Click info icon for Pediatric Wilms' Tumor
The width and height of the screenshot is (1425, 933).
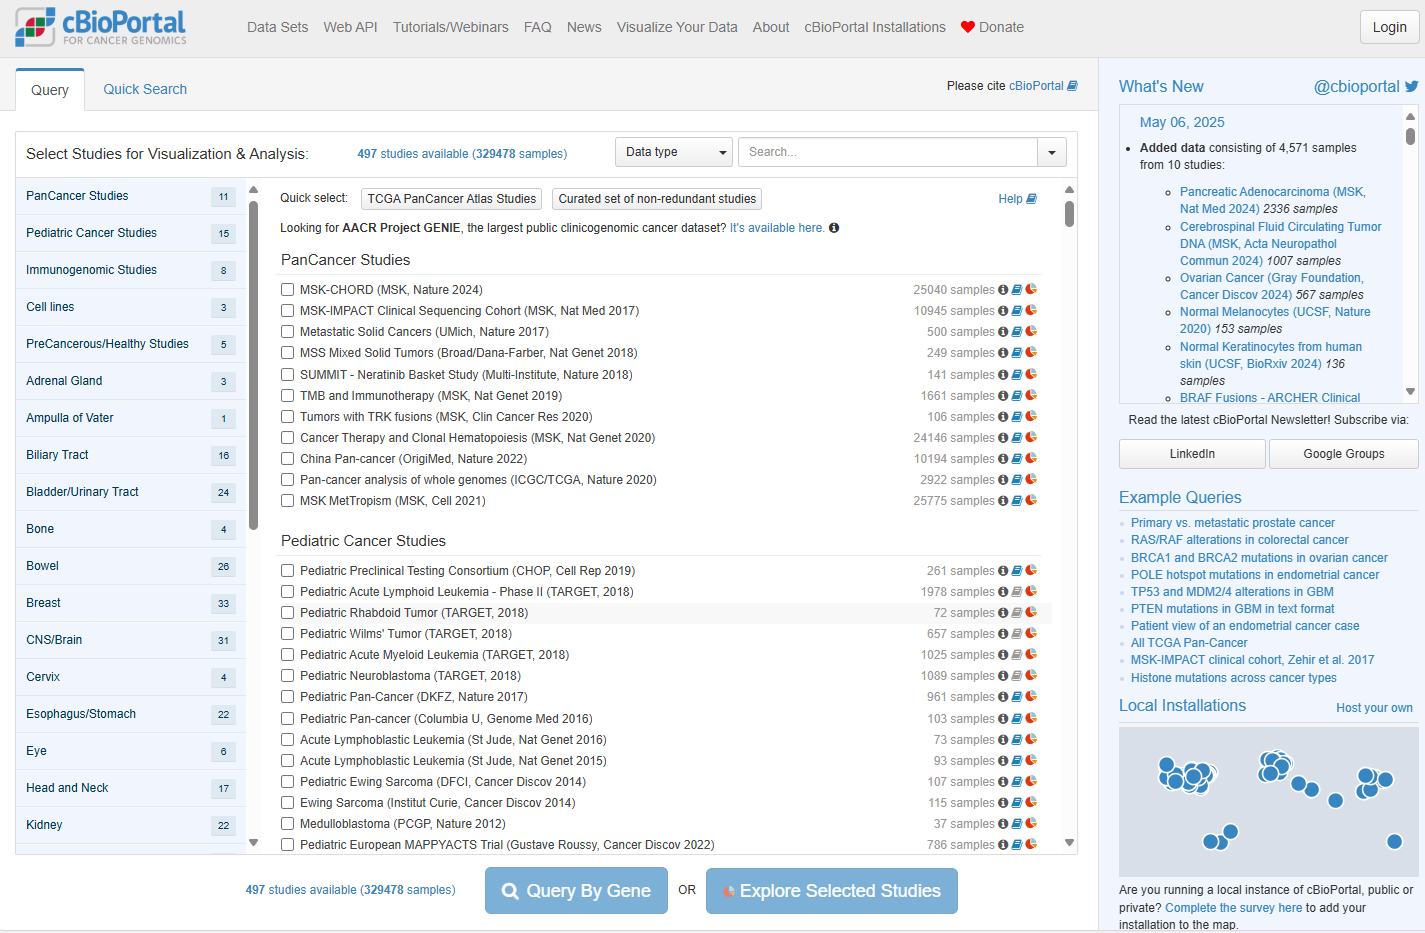[x=1003, y=633]
